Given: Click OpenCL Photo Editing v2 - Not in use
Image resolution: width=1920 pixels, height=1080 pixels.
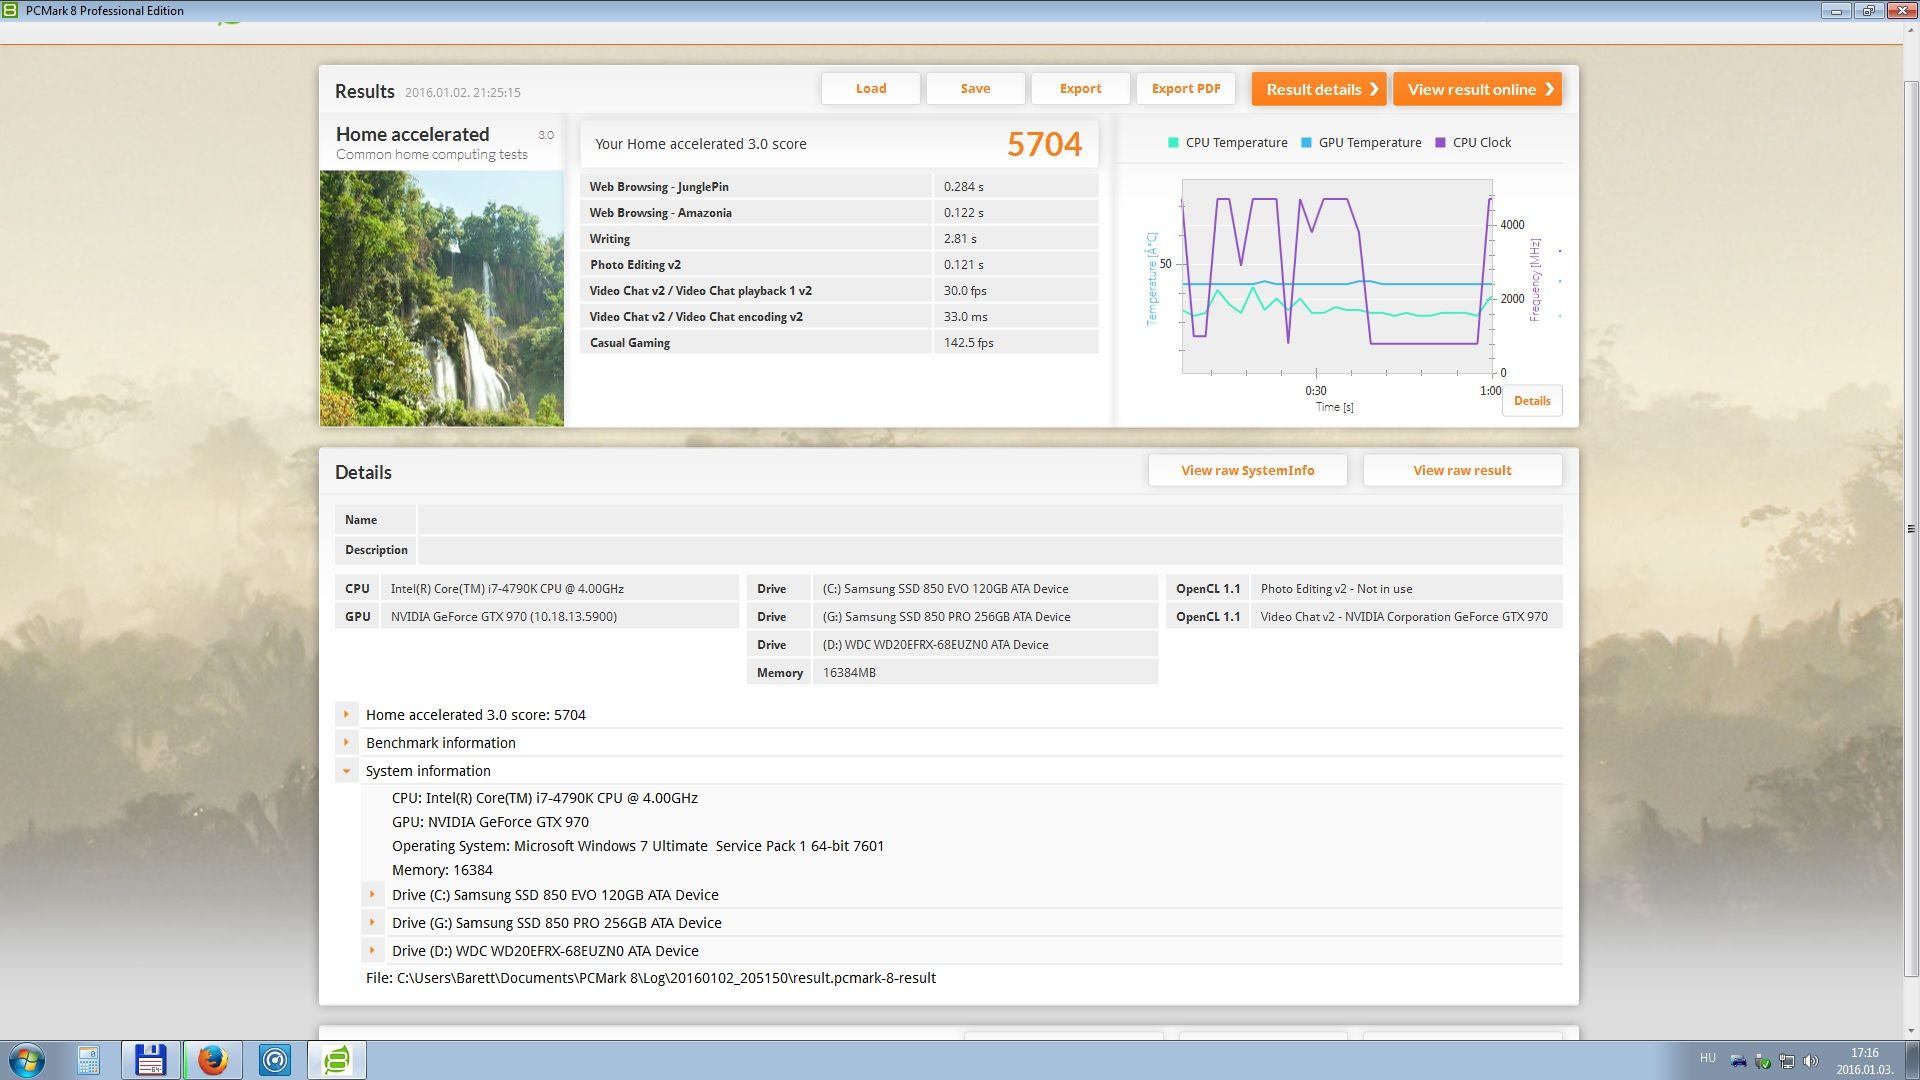Looking at the screenshot, I should tap(1406, 588).
